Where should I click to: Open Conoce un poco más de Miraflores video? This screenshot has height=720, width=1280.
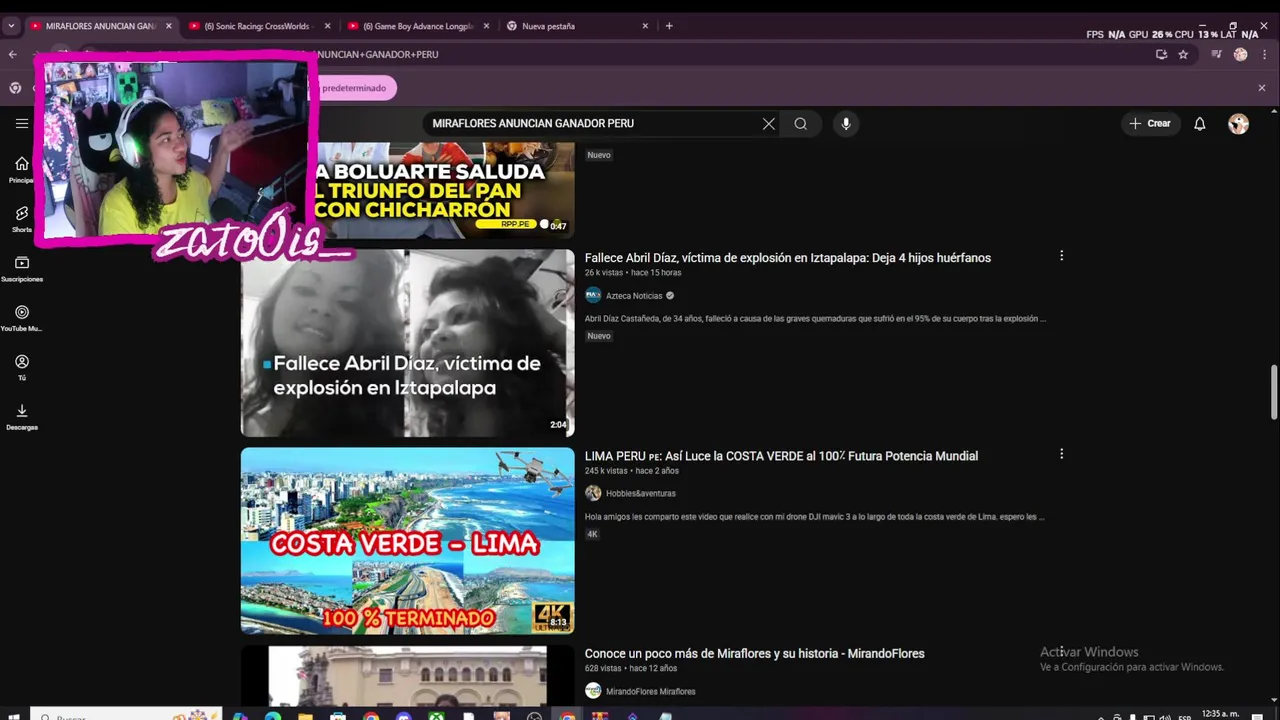click(754, 654)
